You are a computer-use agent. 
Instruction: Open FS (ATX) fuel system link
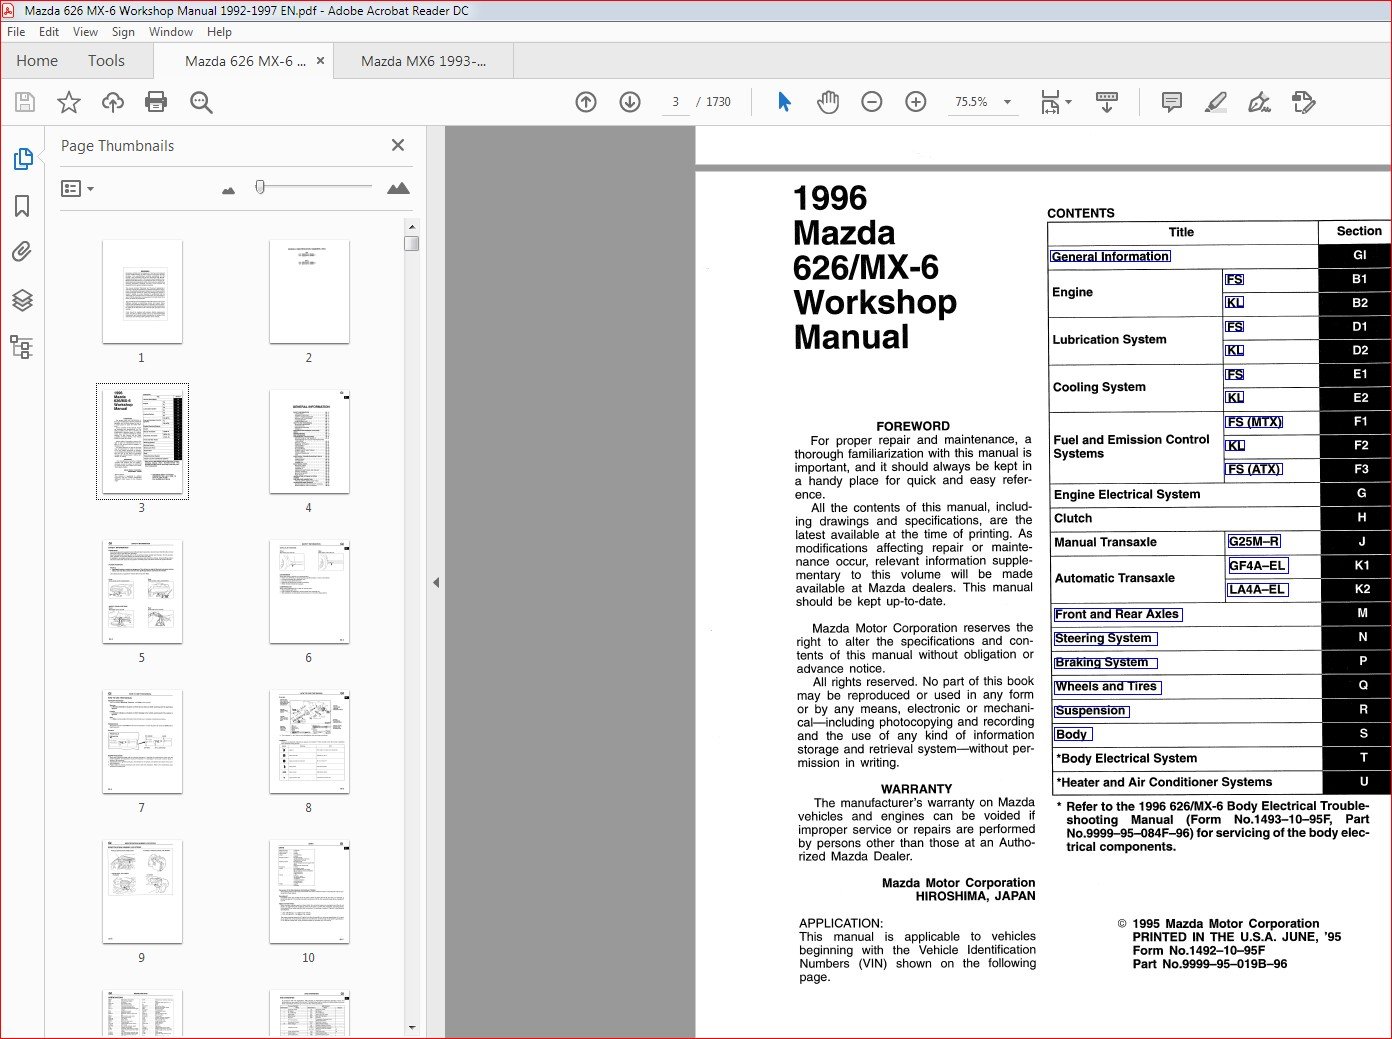[1254, 469]
